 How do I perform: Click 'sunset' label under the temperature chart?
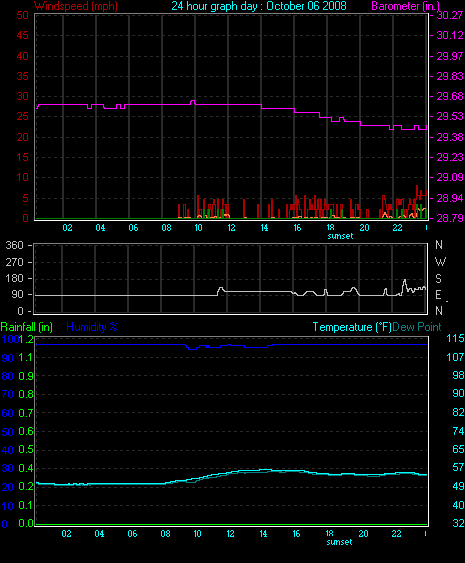pos(339,542)
